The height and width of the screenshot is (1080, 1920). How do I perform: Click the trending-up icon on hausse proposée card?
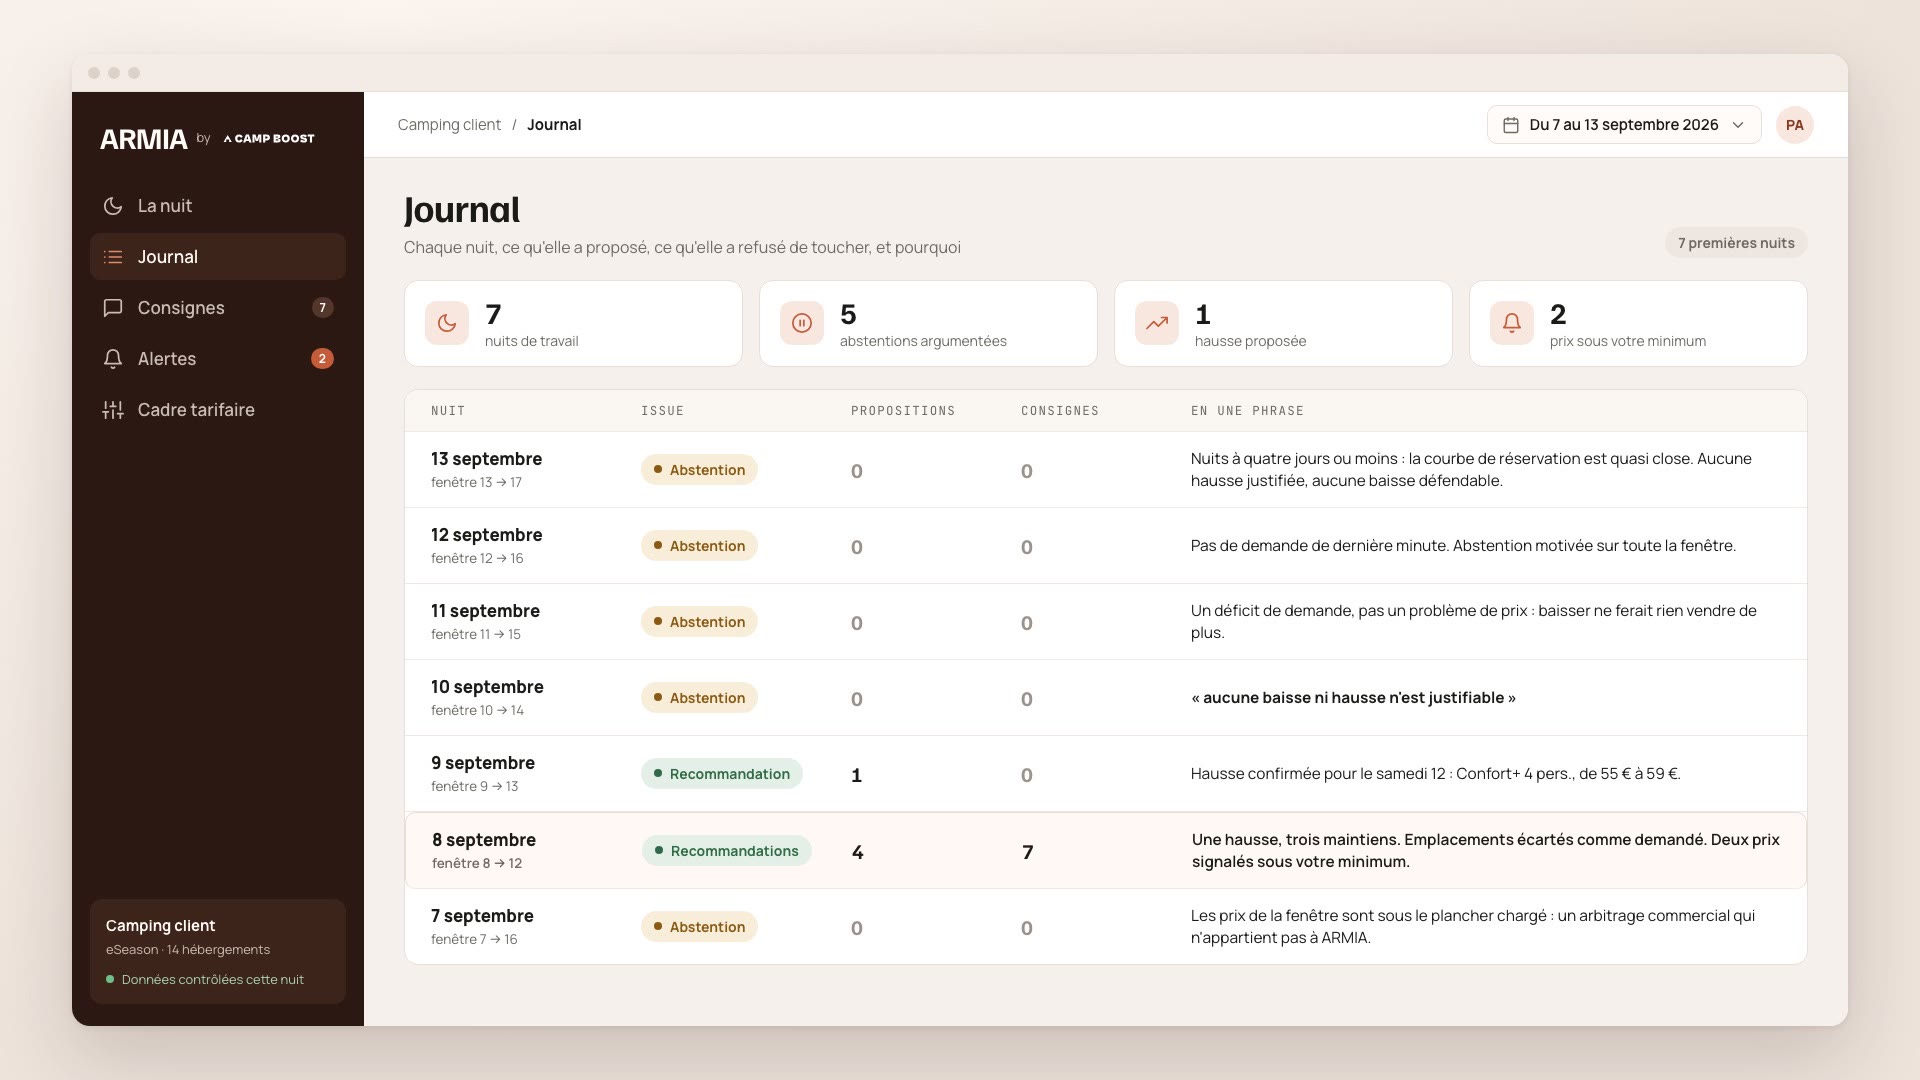click(1157, 323)
